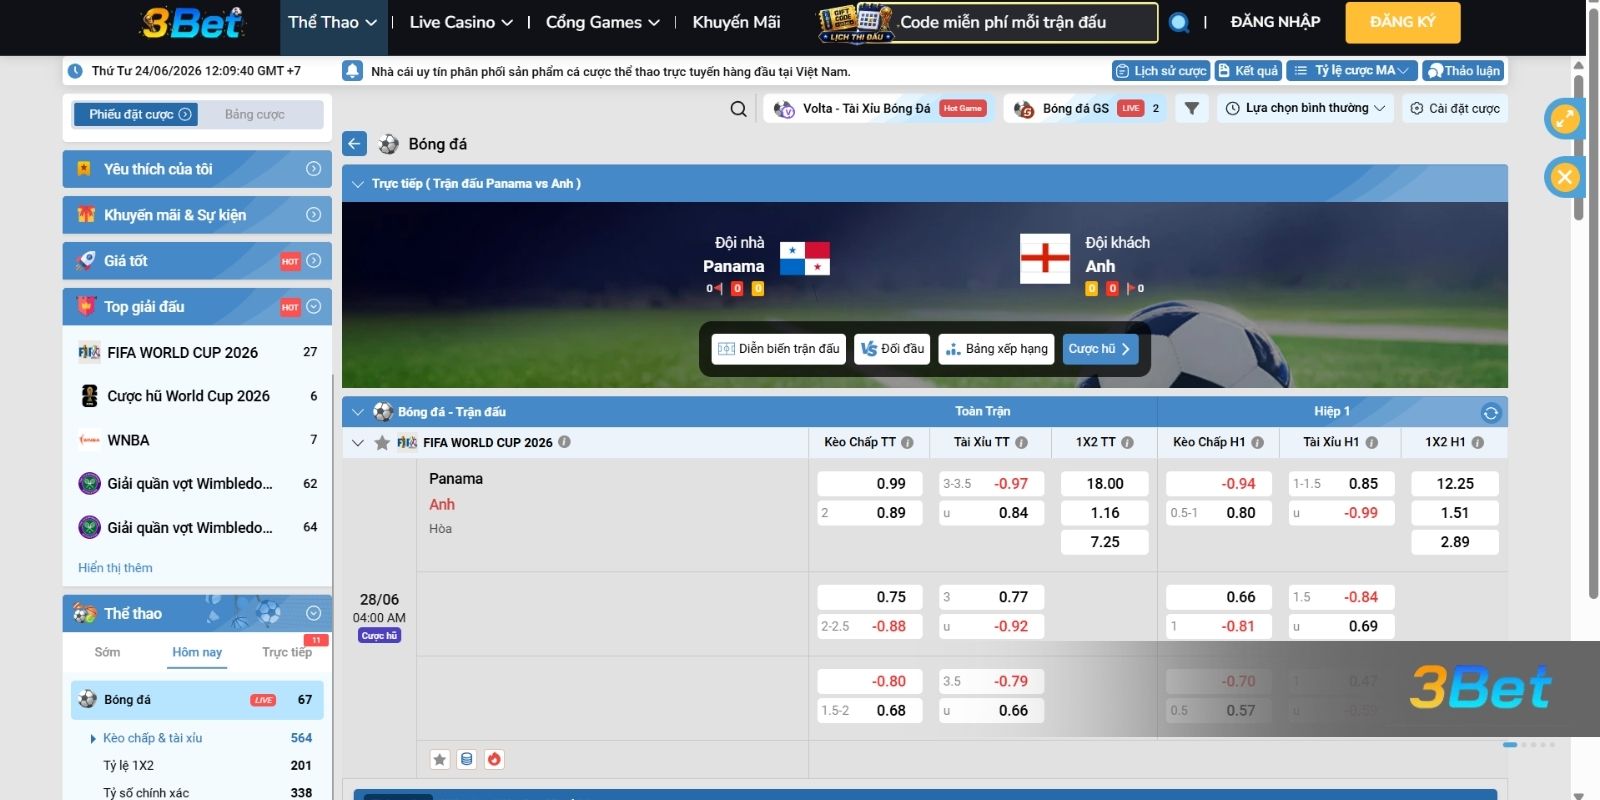1600x800 pixels.
Task: Collapse the FIFA WORLD CUP 2026 league row
Action: pos(358,442)
